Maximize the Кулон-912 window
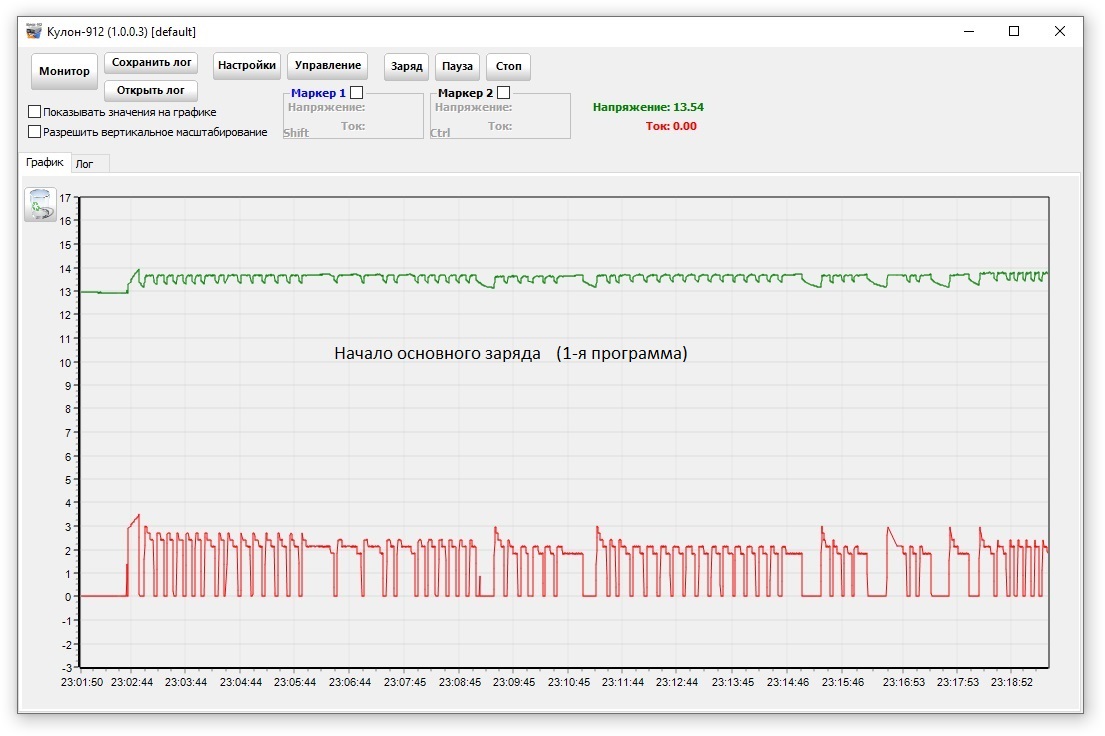The height and width of the screenshot is (736, 1105). click(1014, 31)
